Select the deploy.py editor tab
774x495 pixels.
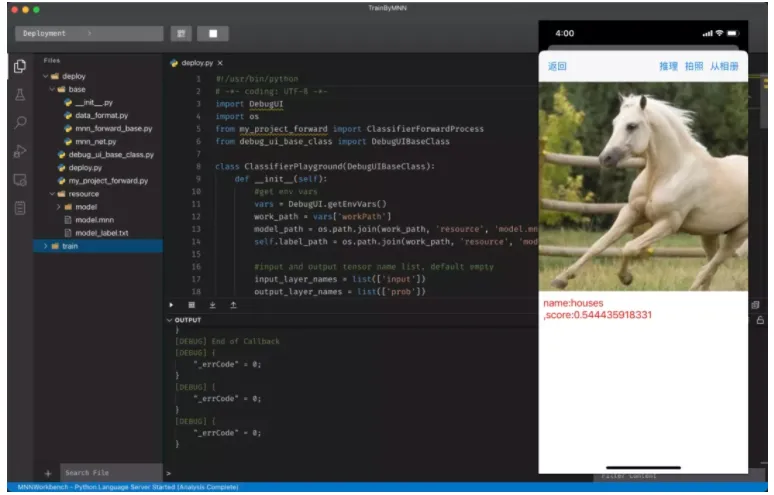point(196,63)
